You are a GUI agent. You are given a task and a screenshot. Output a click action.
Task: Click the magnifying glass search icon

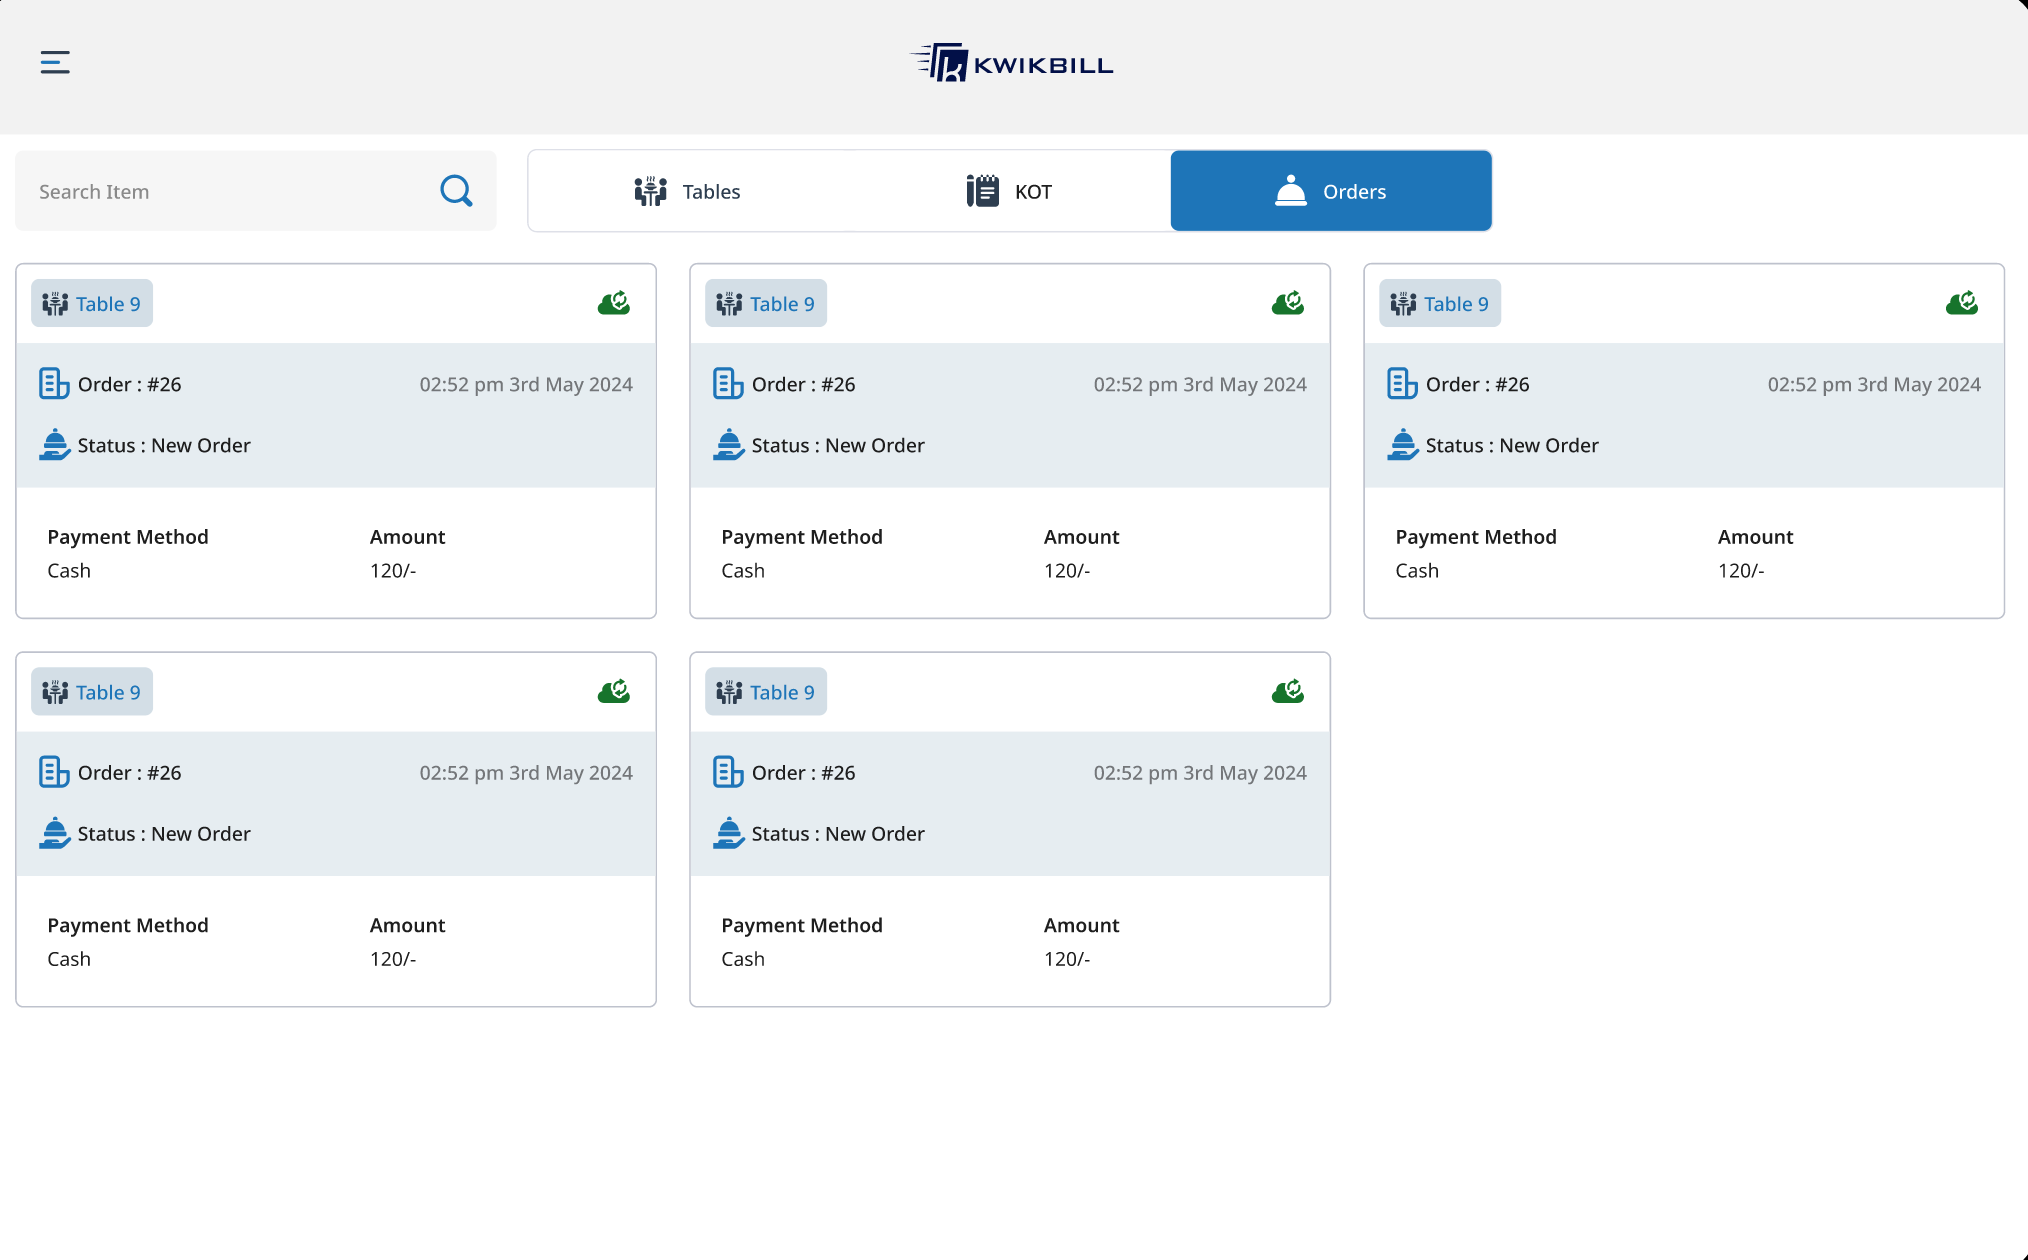pos(456,191)
